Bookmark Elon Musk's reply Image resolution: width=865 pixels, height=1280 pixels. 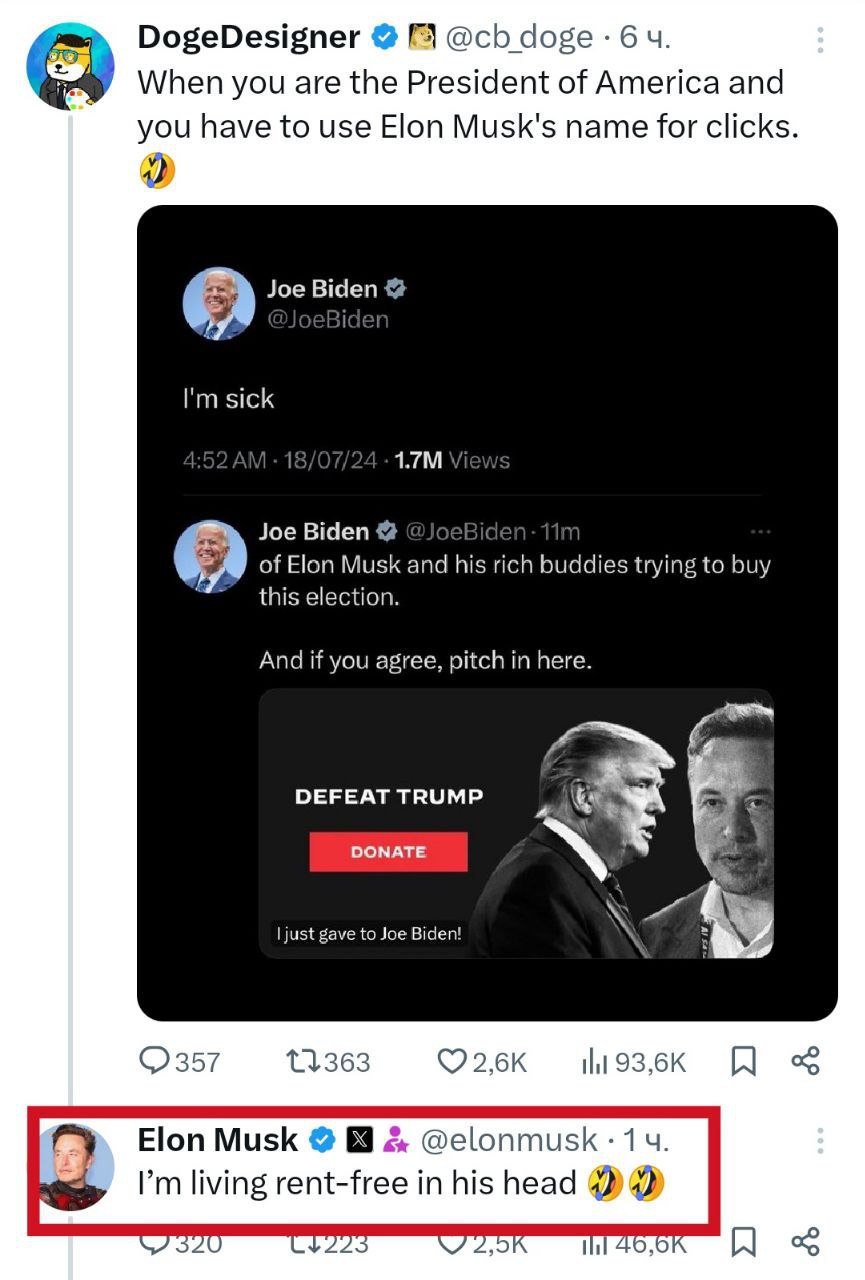(x=743, y=1242)
